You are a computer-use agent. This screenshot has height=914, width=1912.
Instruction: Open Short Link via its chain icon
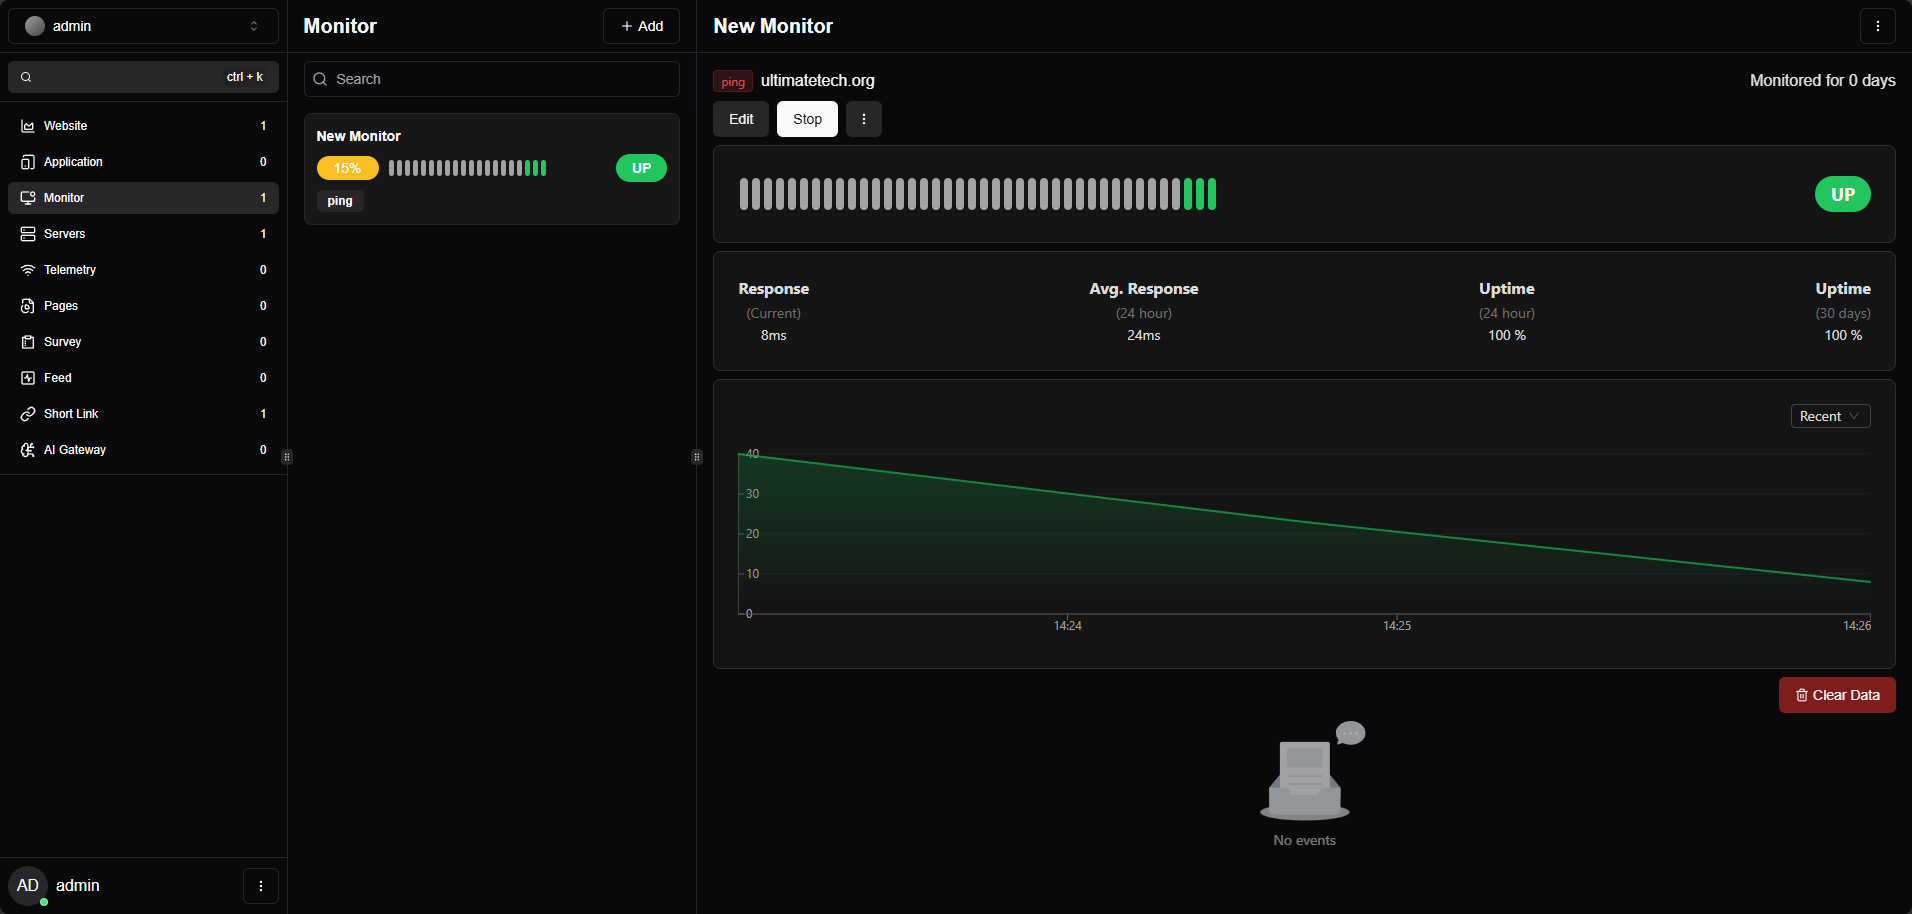(x=28, y=414)
